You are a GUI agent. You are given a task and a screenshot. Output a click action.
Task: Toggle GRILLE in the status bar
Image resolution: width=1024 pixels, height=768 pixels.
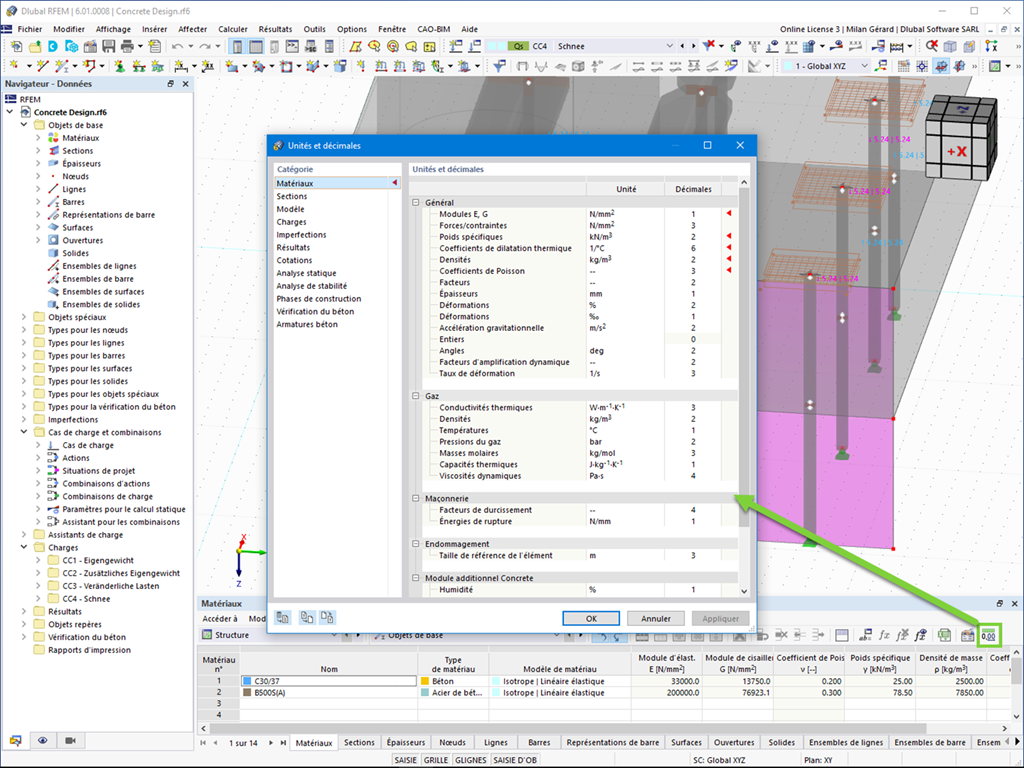tap(436, 760)
